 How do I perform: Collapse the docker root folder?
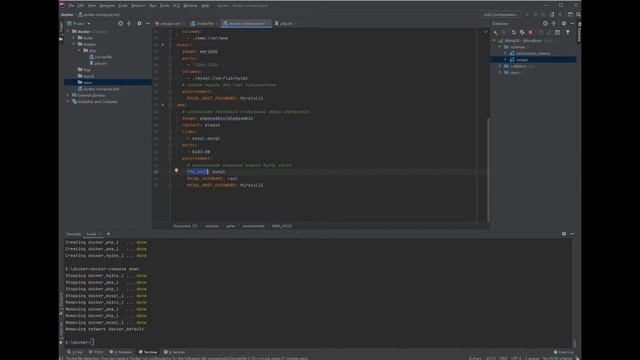tap(69, 31)
